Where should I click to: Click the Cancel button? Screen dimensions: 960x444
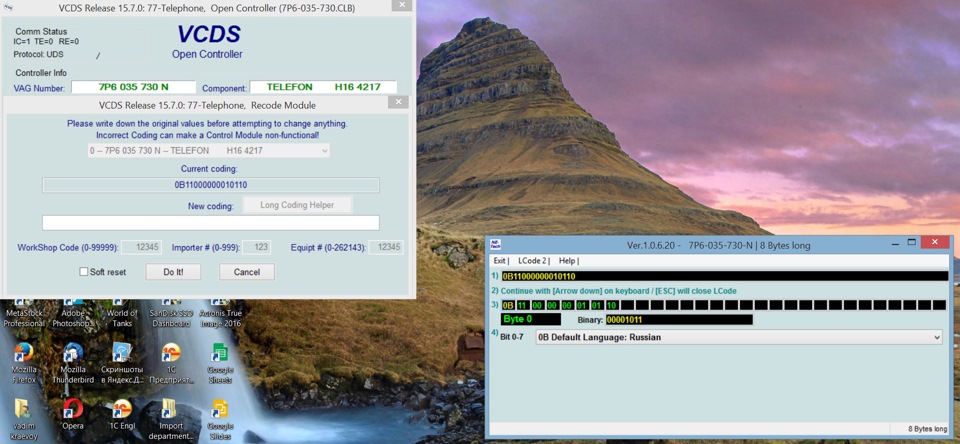coord(247,272)
